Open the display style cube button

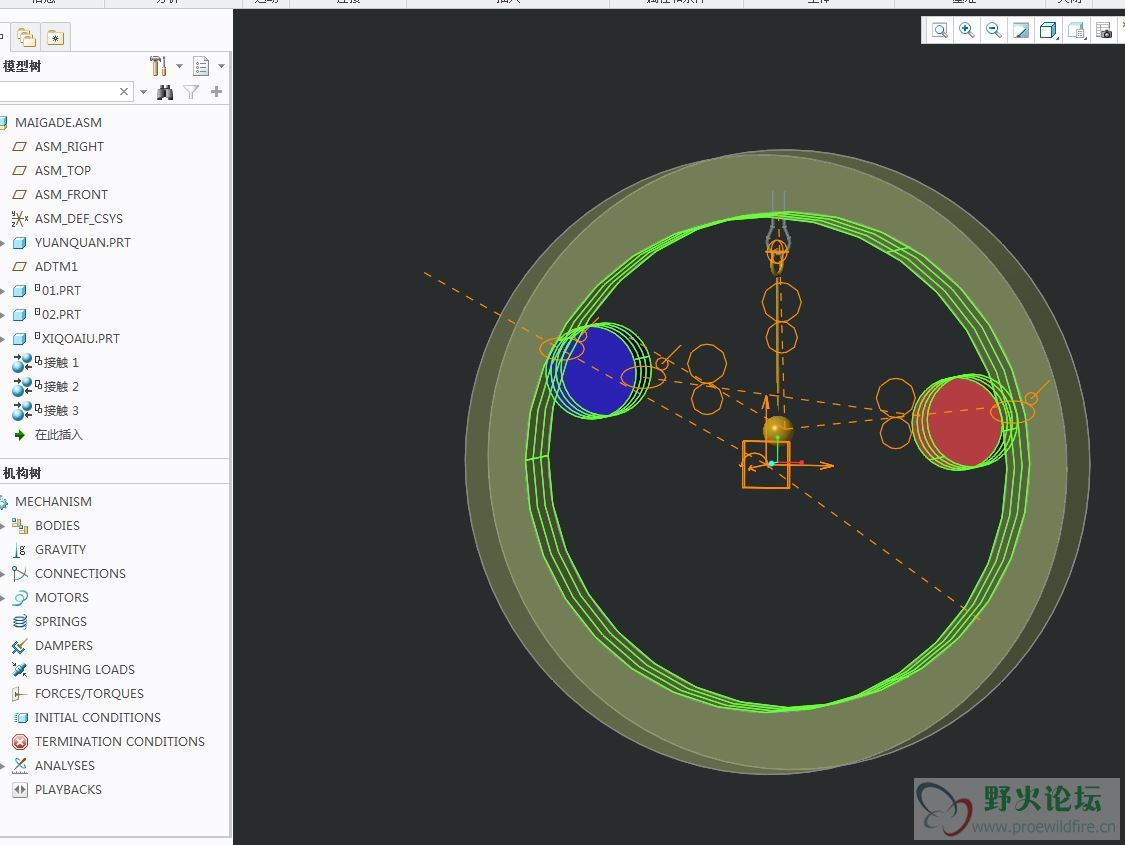[1048, 30]
